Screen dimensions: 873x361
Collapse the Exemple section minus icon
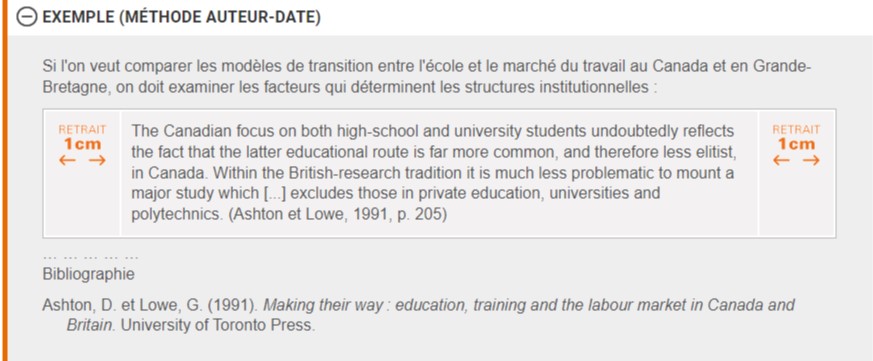click(26, 17)
